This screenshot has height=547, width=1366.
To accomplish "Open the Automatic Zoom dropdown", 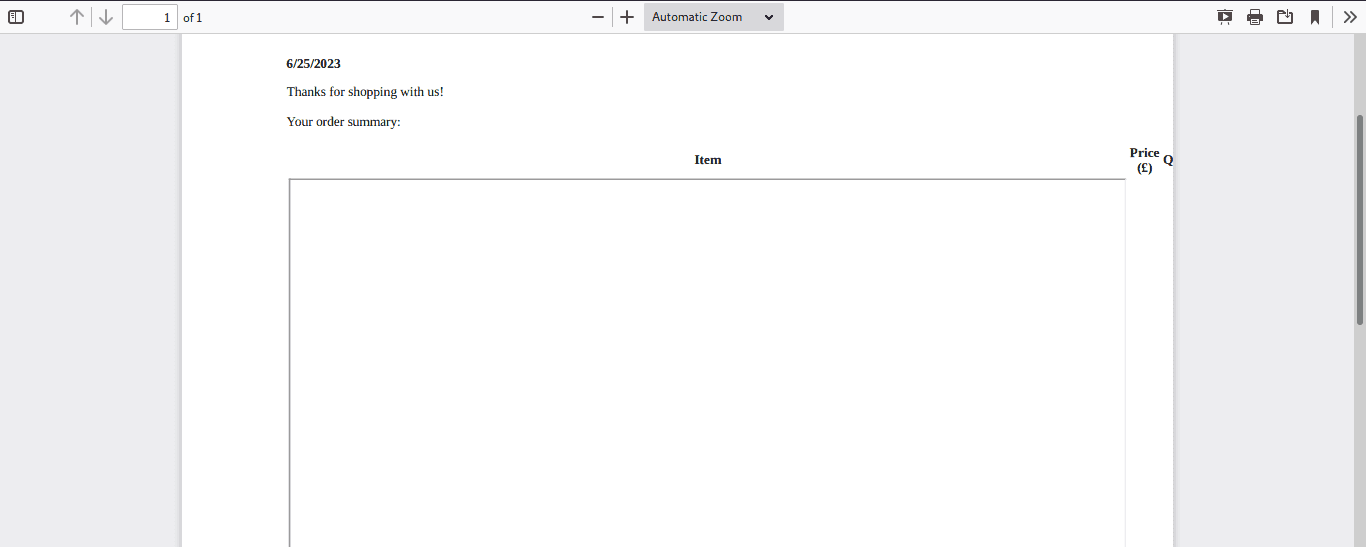I will click(713, 17).
